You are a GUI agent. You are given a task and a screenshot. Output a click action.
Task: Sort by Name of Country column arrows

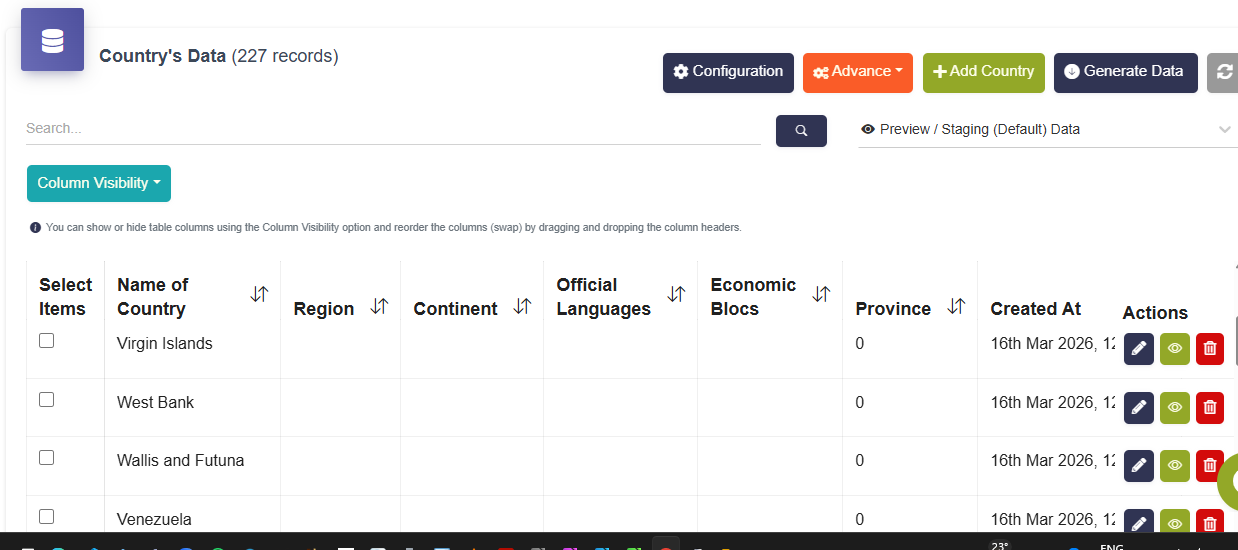tap(259, 294)
